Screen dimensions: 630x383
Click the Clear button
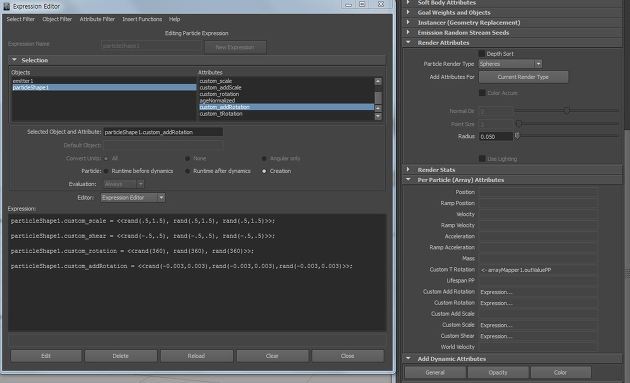pyautogui.click(x=272, y=356)
